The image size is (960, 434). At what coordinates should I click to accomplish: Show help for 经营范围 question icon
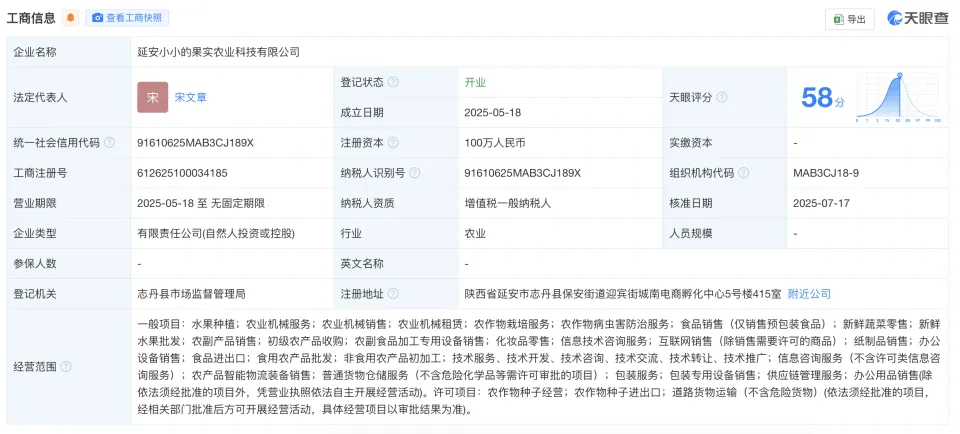pos(66,367)
